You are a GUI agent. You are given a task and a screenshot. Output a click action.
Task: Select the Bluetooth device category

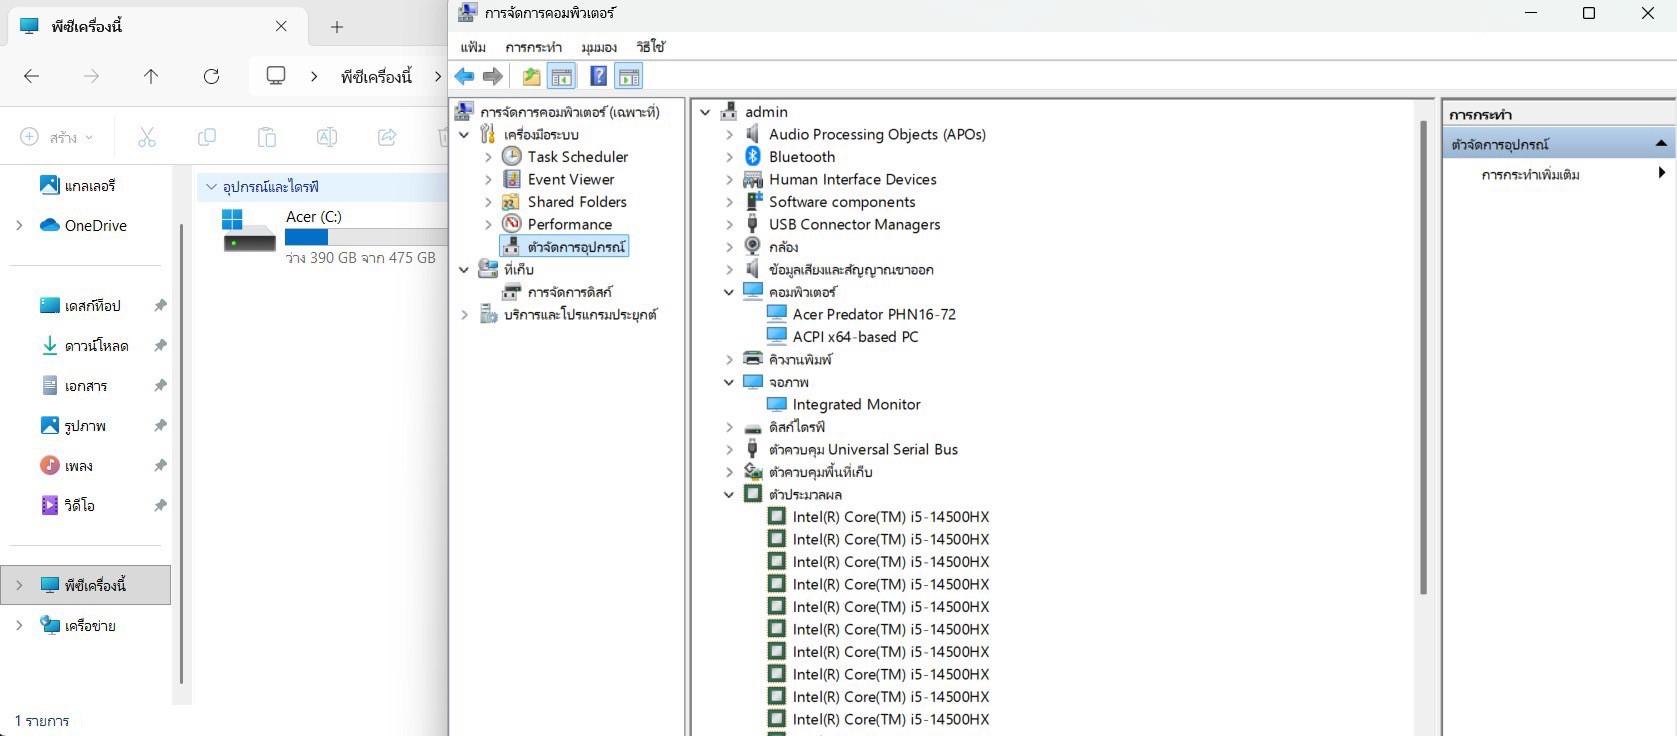coord(801,157)
